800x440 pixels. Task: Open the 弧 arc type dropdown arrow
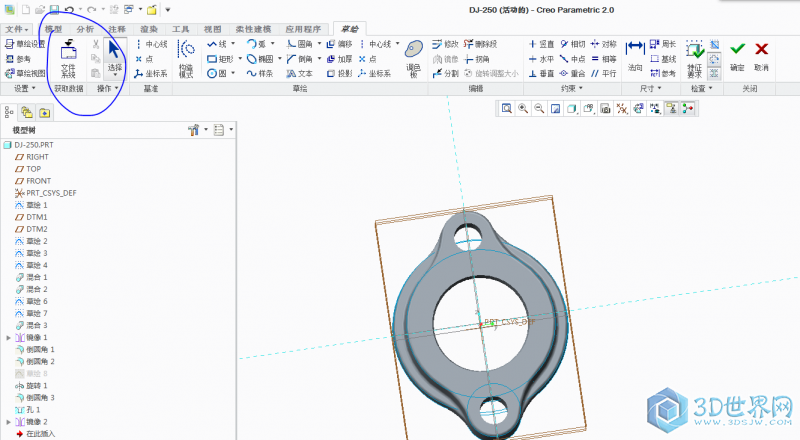273,44
